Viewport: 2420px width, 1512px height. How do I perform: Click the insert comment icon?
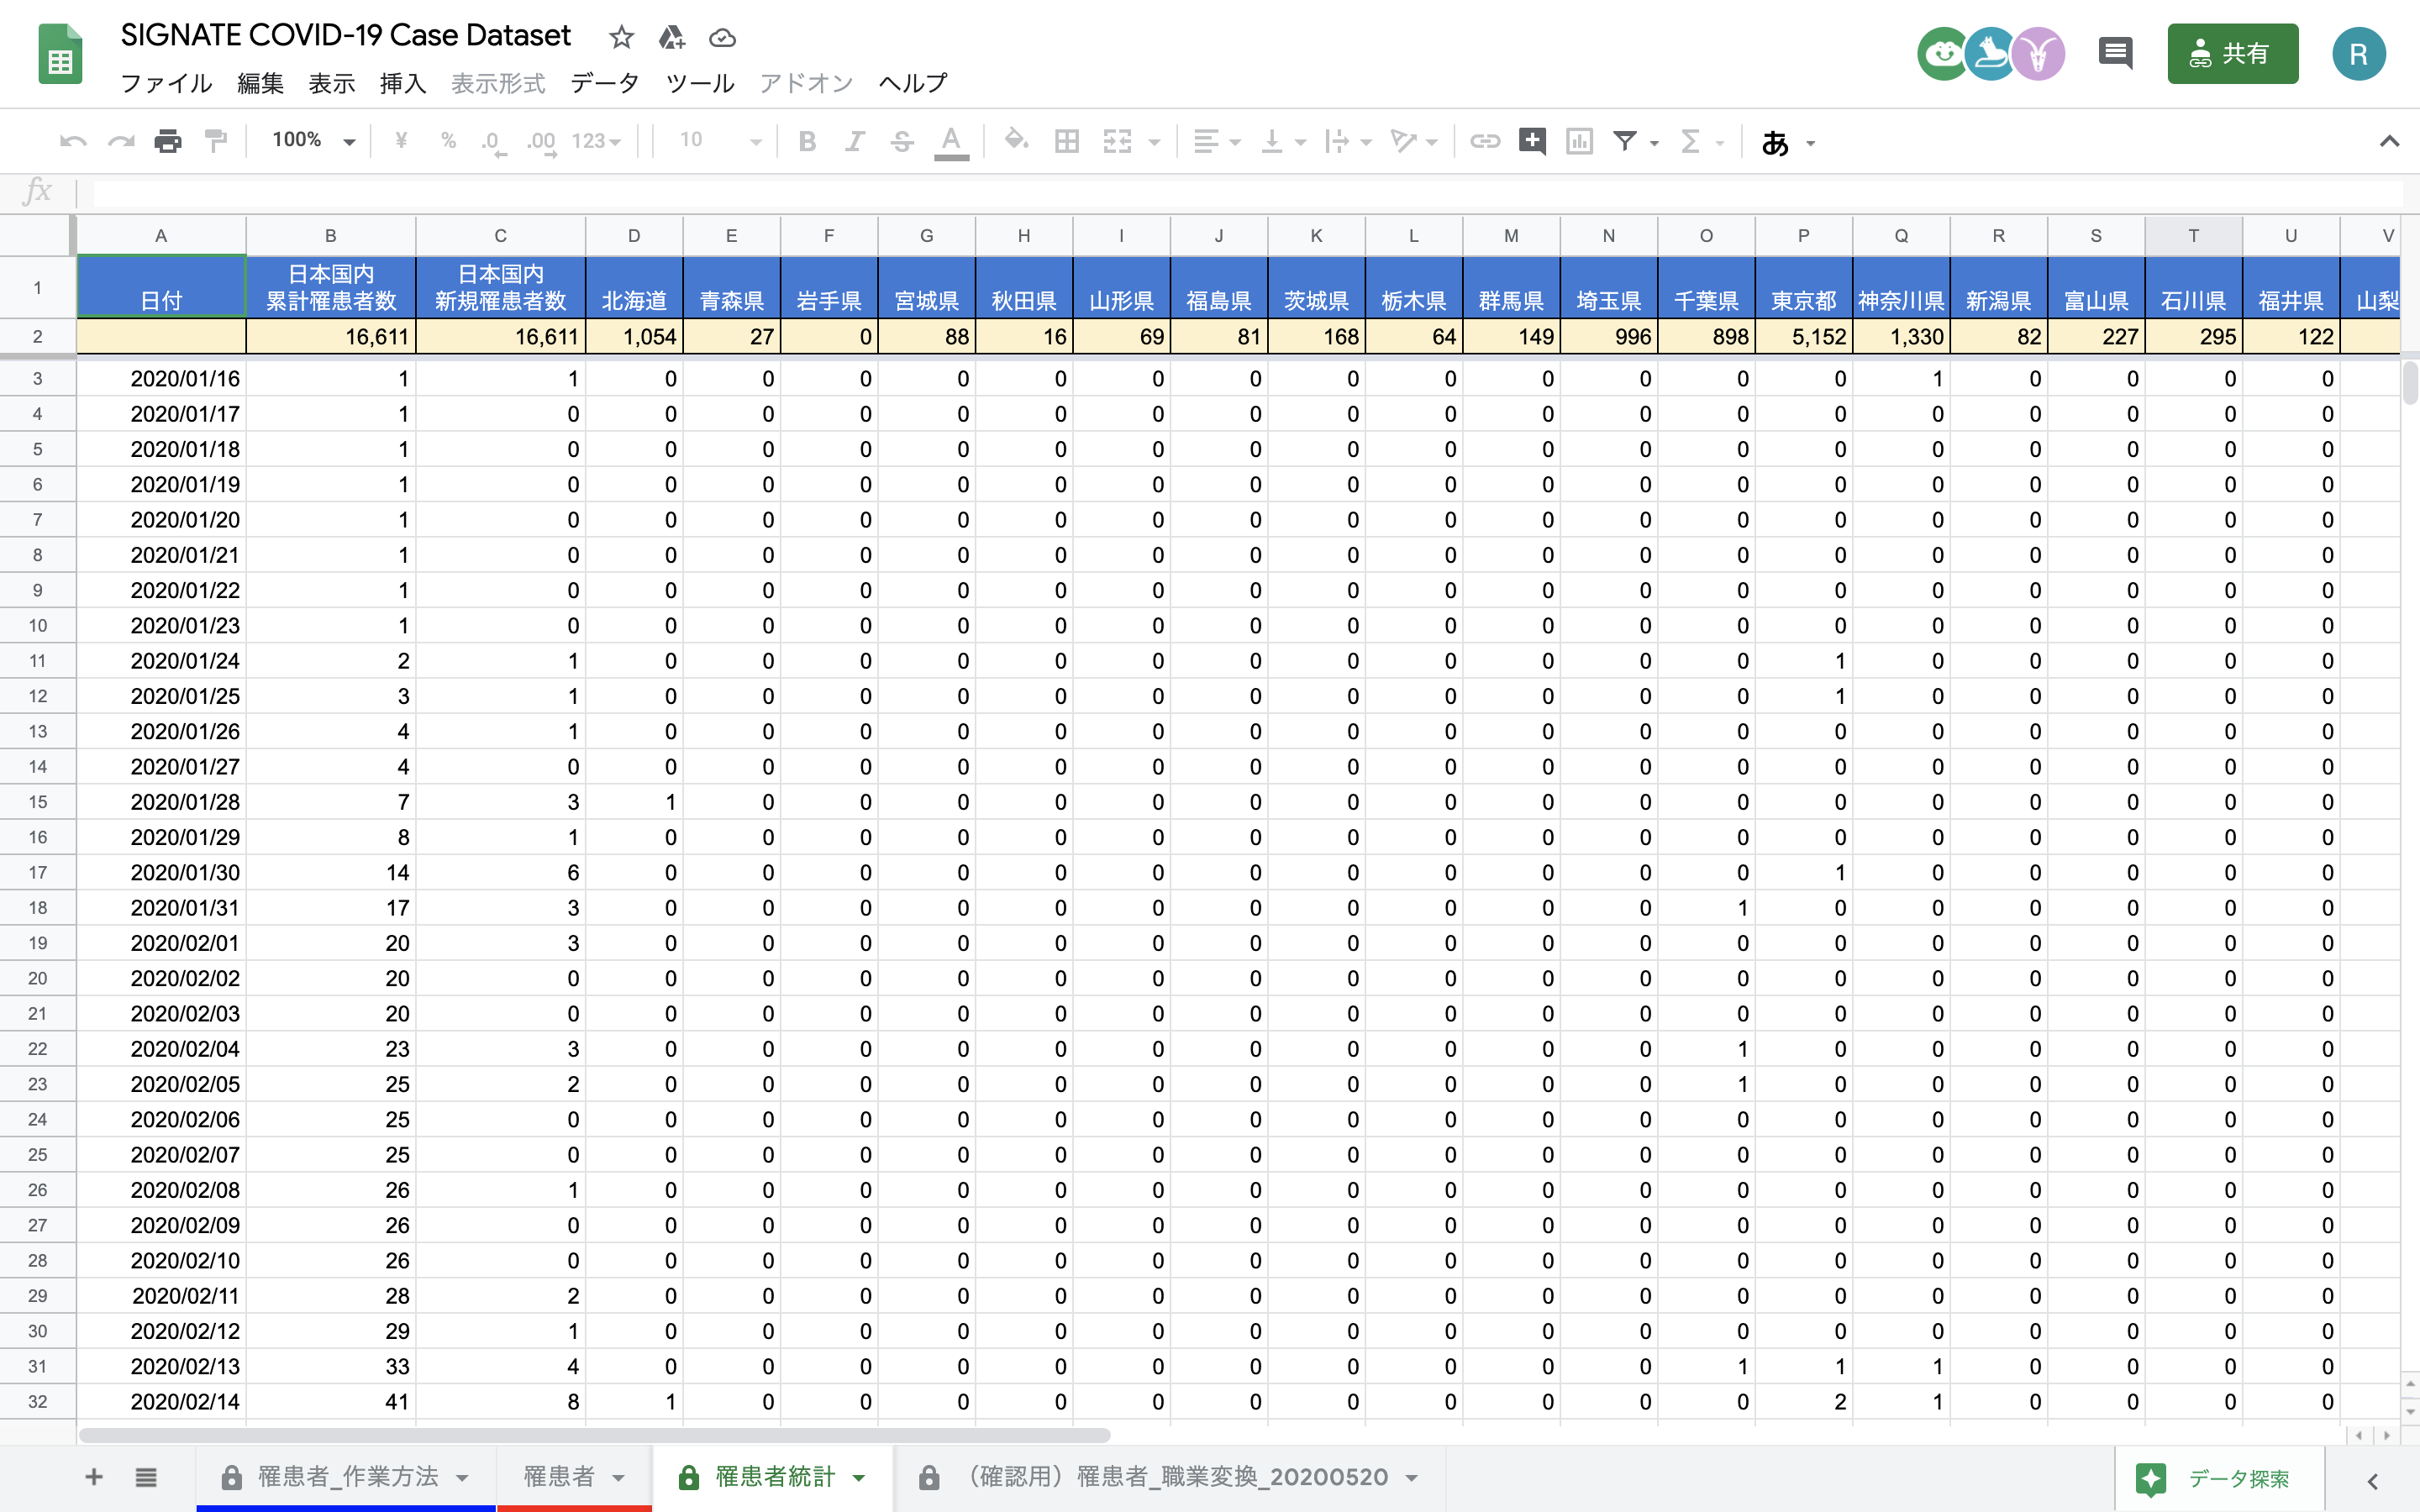1531,141
